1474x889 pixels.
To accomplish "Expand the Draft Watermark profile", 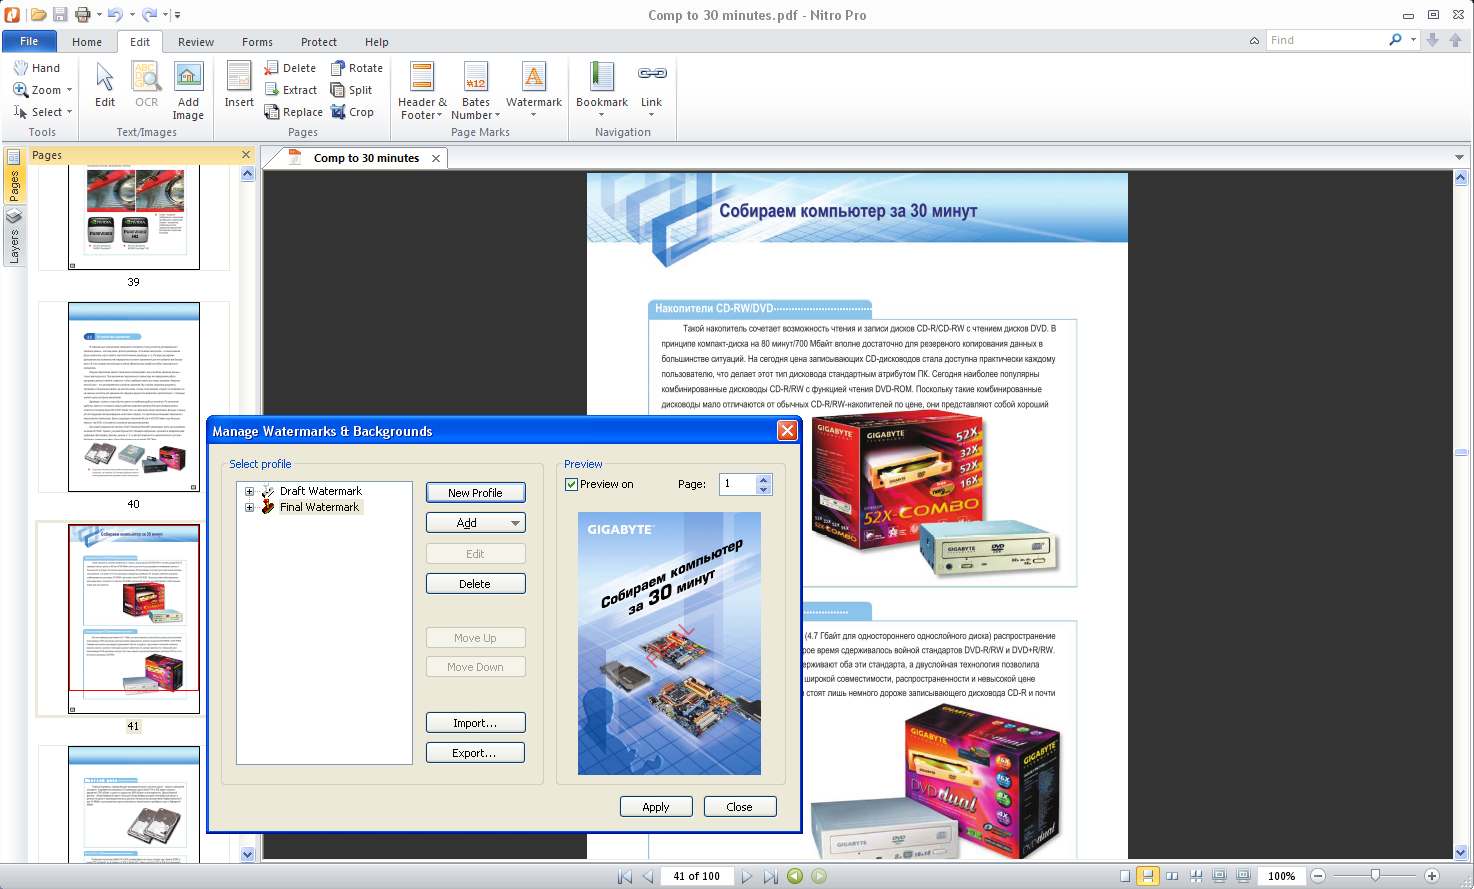I will pos(249,491).
